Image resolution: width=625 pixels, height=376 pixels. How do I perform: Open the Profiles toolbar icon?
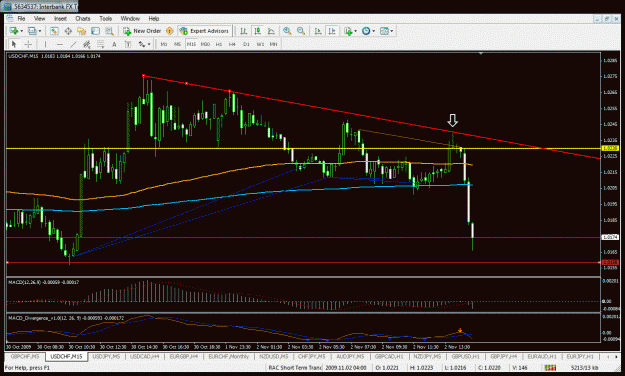tap(32, 31)
